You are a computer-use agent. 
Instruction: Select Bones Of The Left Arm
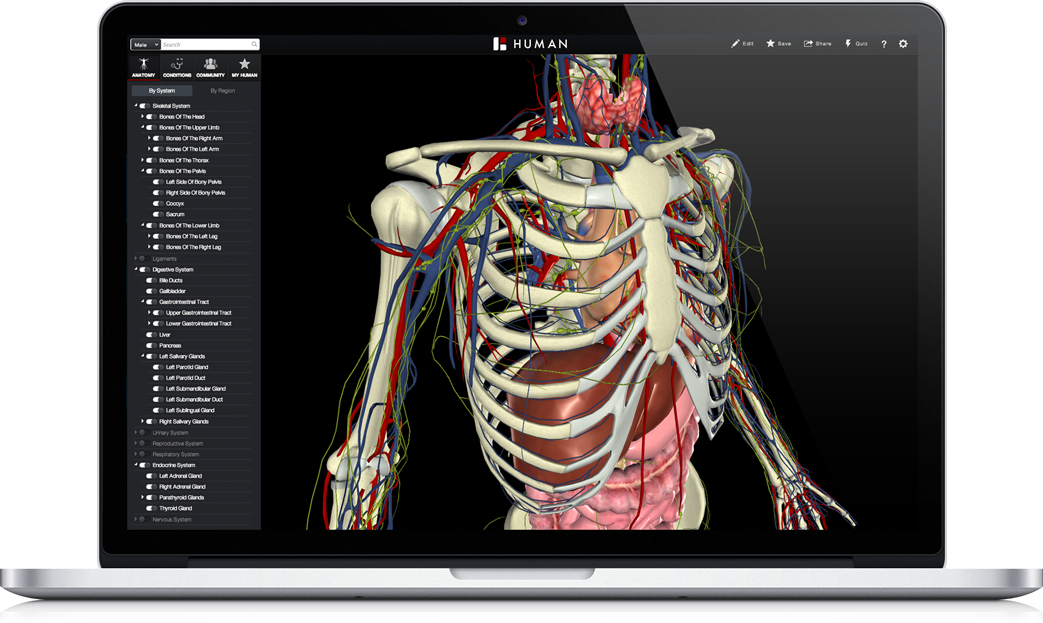(x=192, y=149)
